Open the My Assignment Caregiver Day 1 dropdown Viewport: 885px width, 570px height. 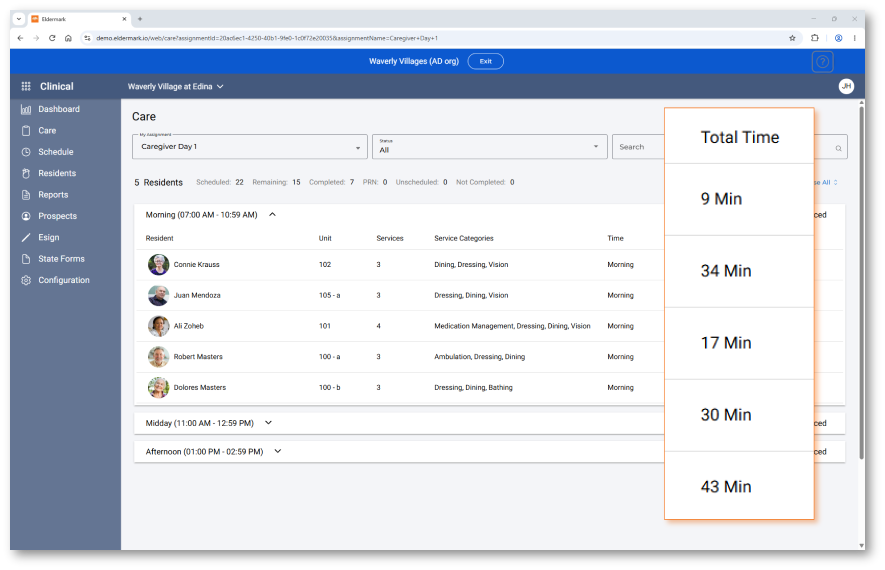(250, 147)
